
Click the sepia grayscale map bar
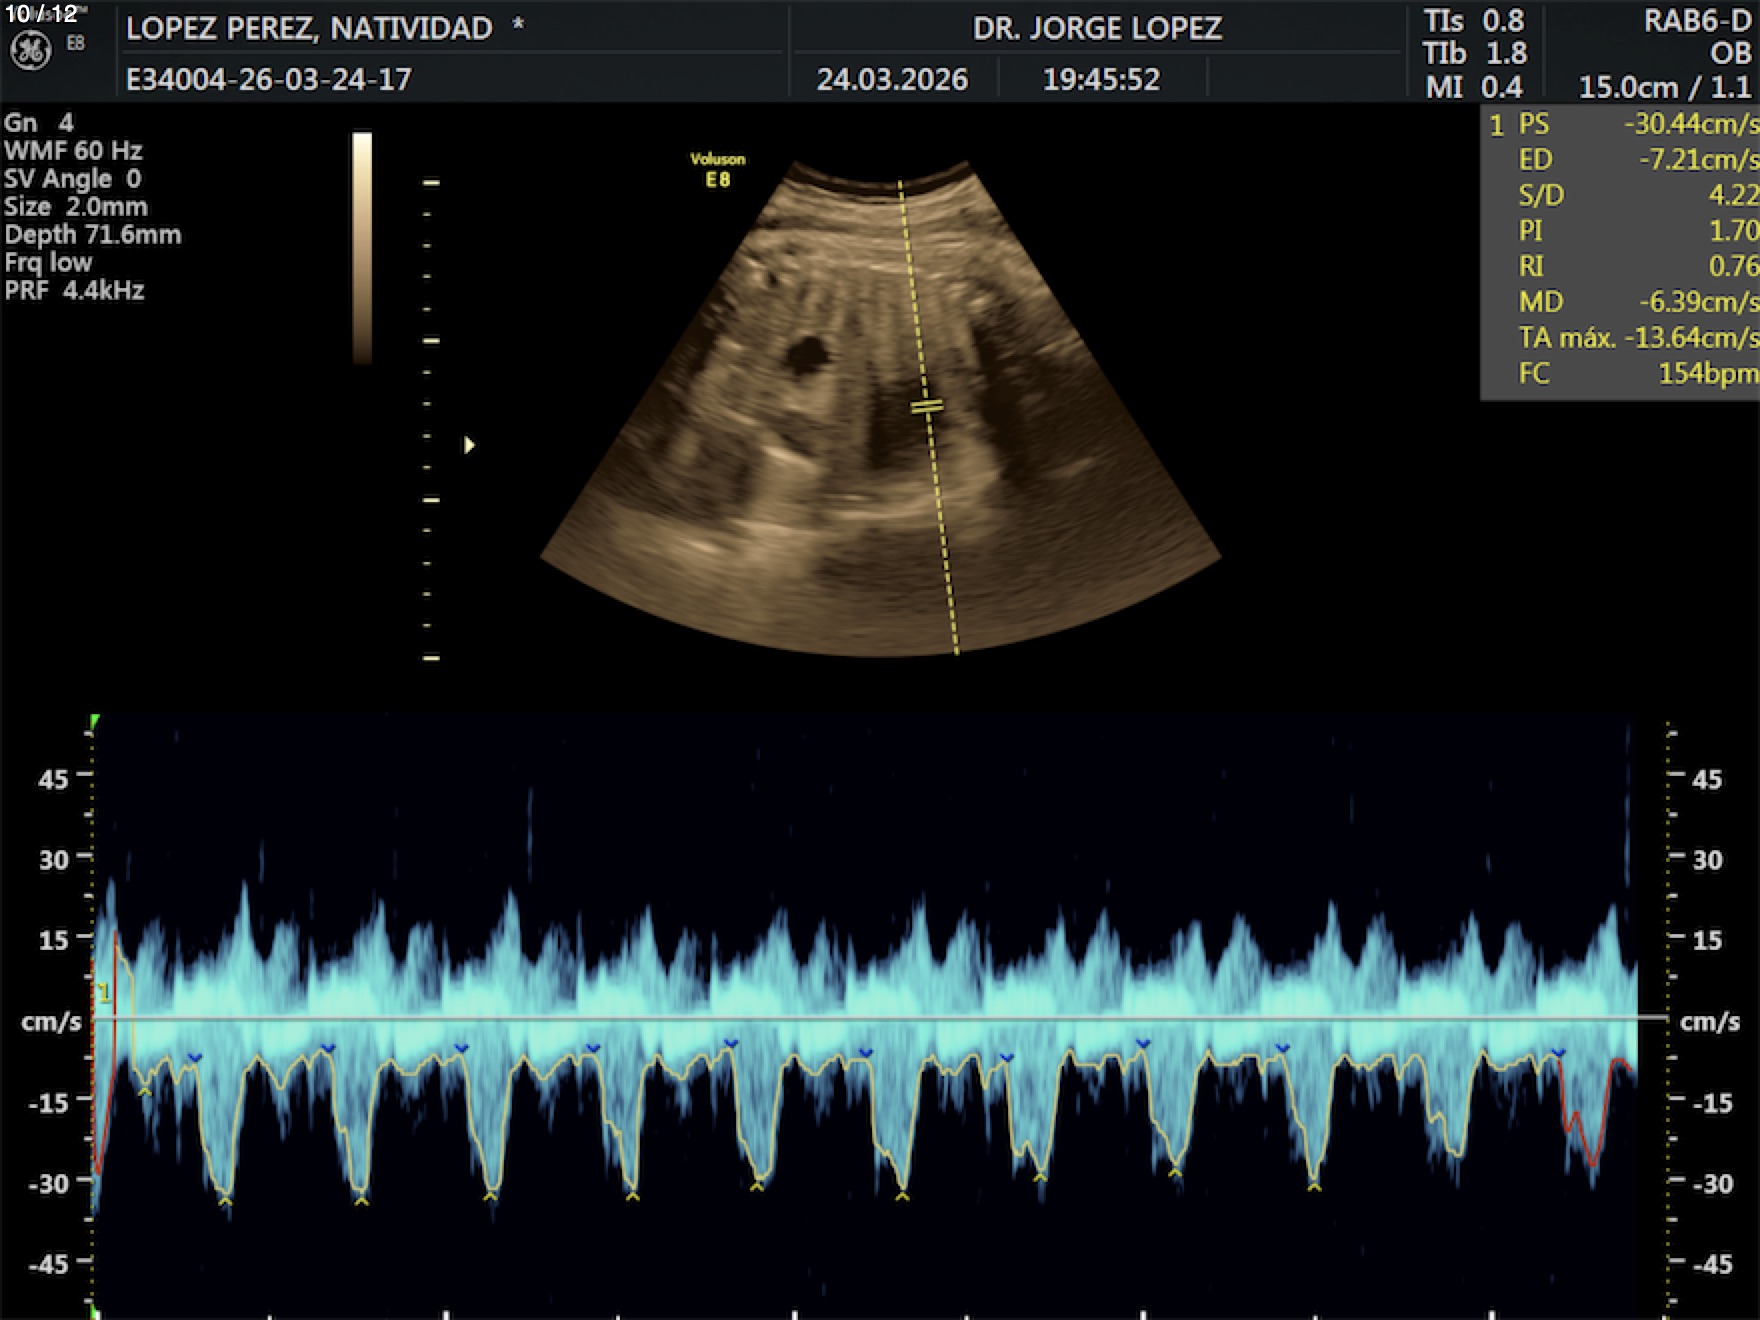(x=362, y=247)
